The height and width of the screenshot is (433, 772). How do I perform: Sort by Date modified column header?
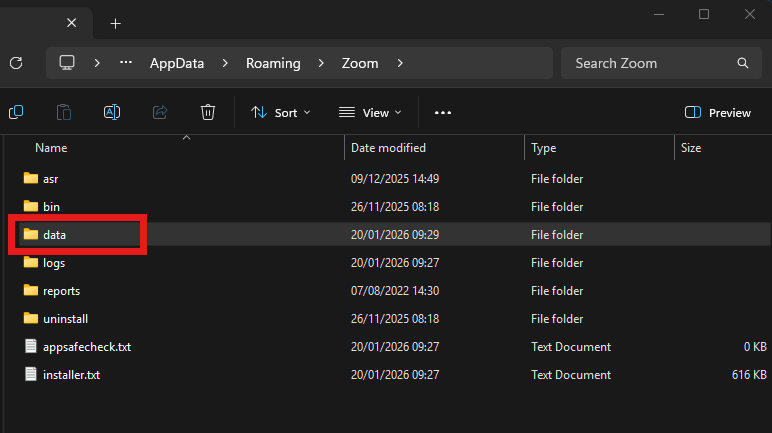coord(388,148)
